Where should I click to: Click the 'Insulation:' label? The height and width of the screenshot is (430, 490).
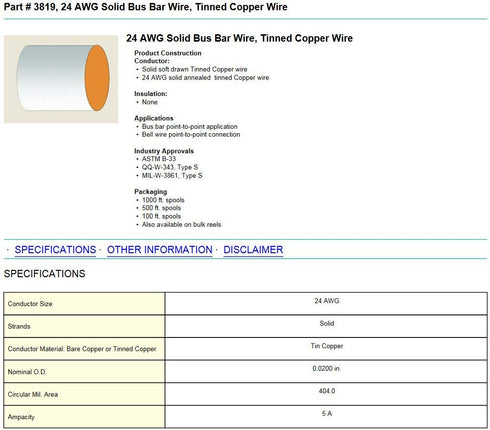pos(151,94)
